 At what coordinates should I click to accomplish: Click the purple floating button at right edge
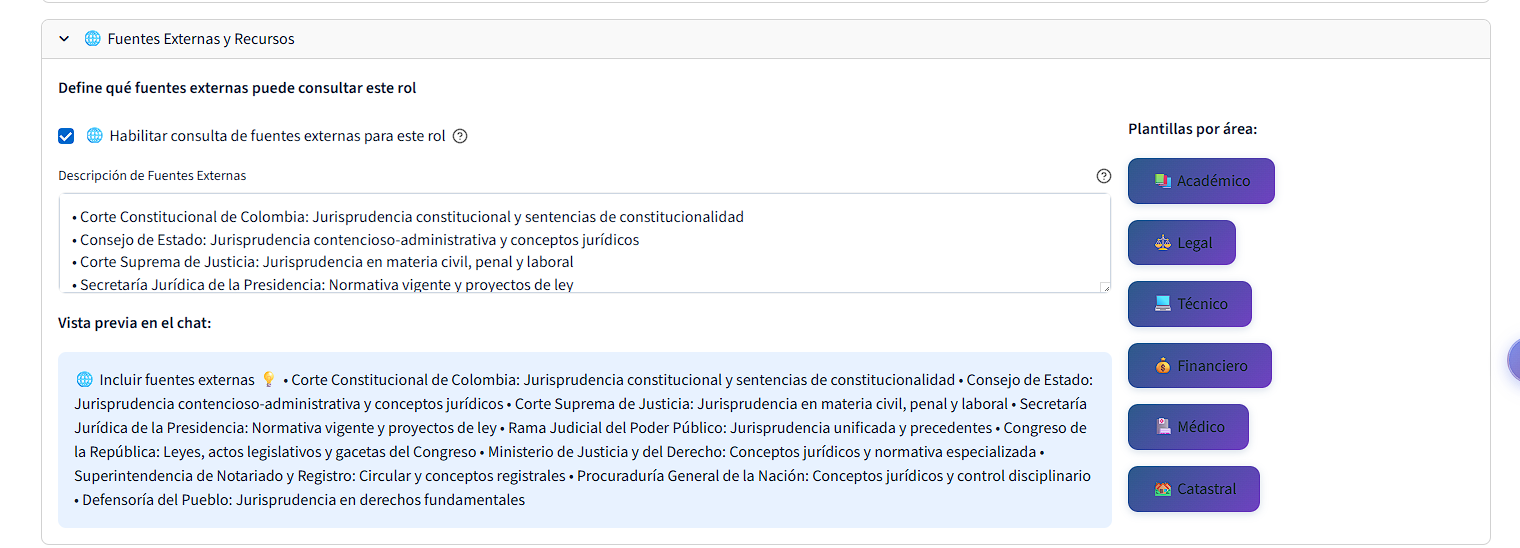(1513, 360)
